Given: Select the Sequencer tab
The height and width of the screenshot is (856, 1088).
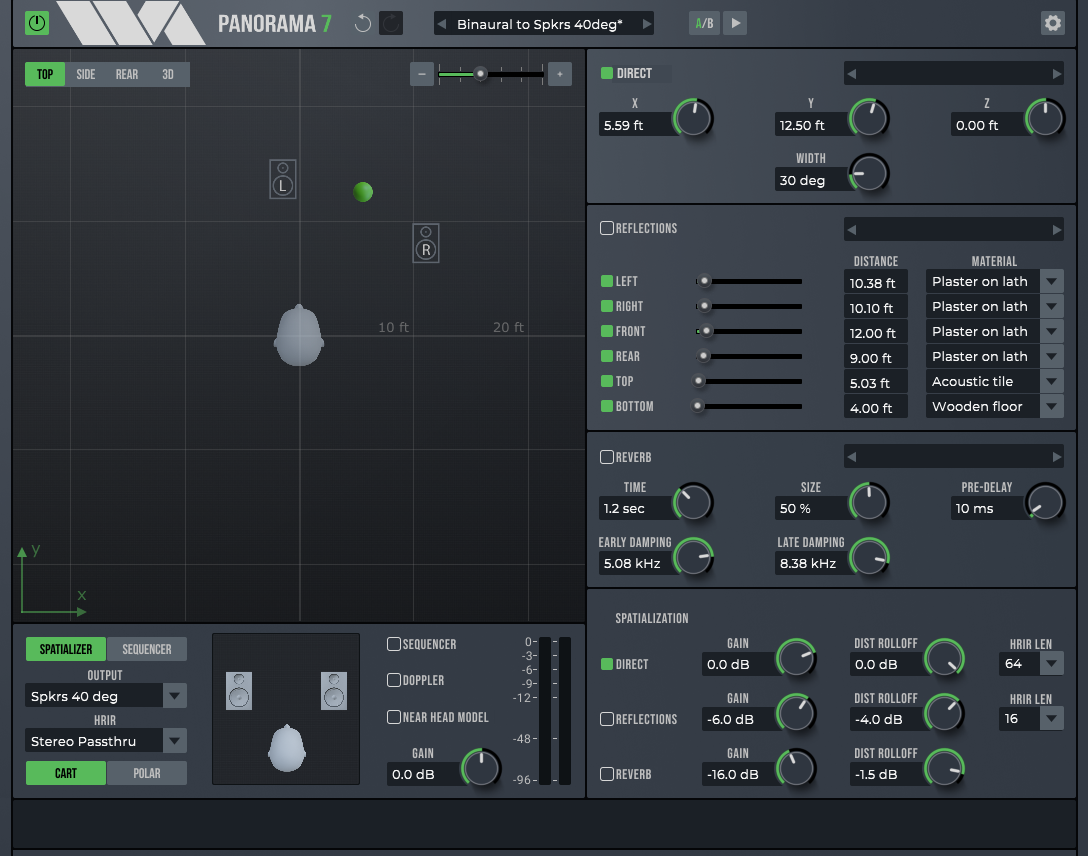Looking at the screenshot, I should [147, 649].
